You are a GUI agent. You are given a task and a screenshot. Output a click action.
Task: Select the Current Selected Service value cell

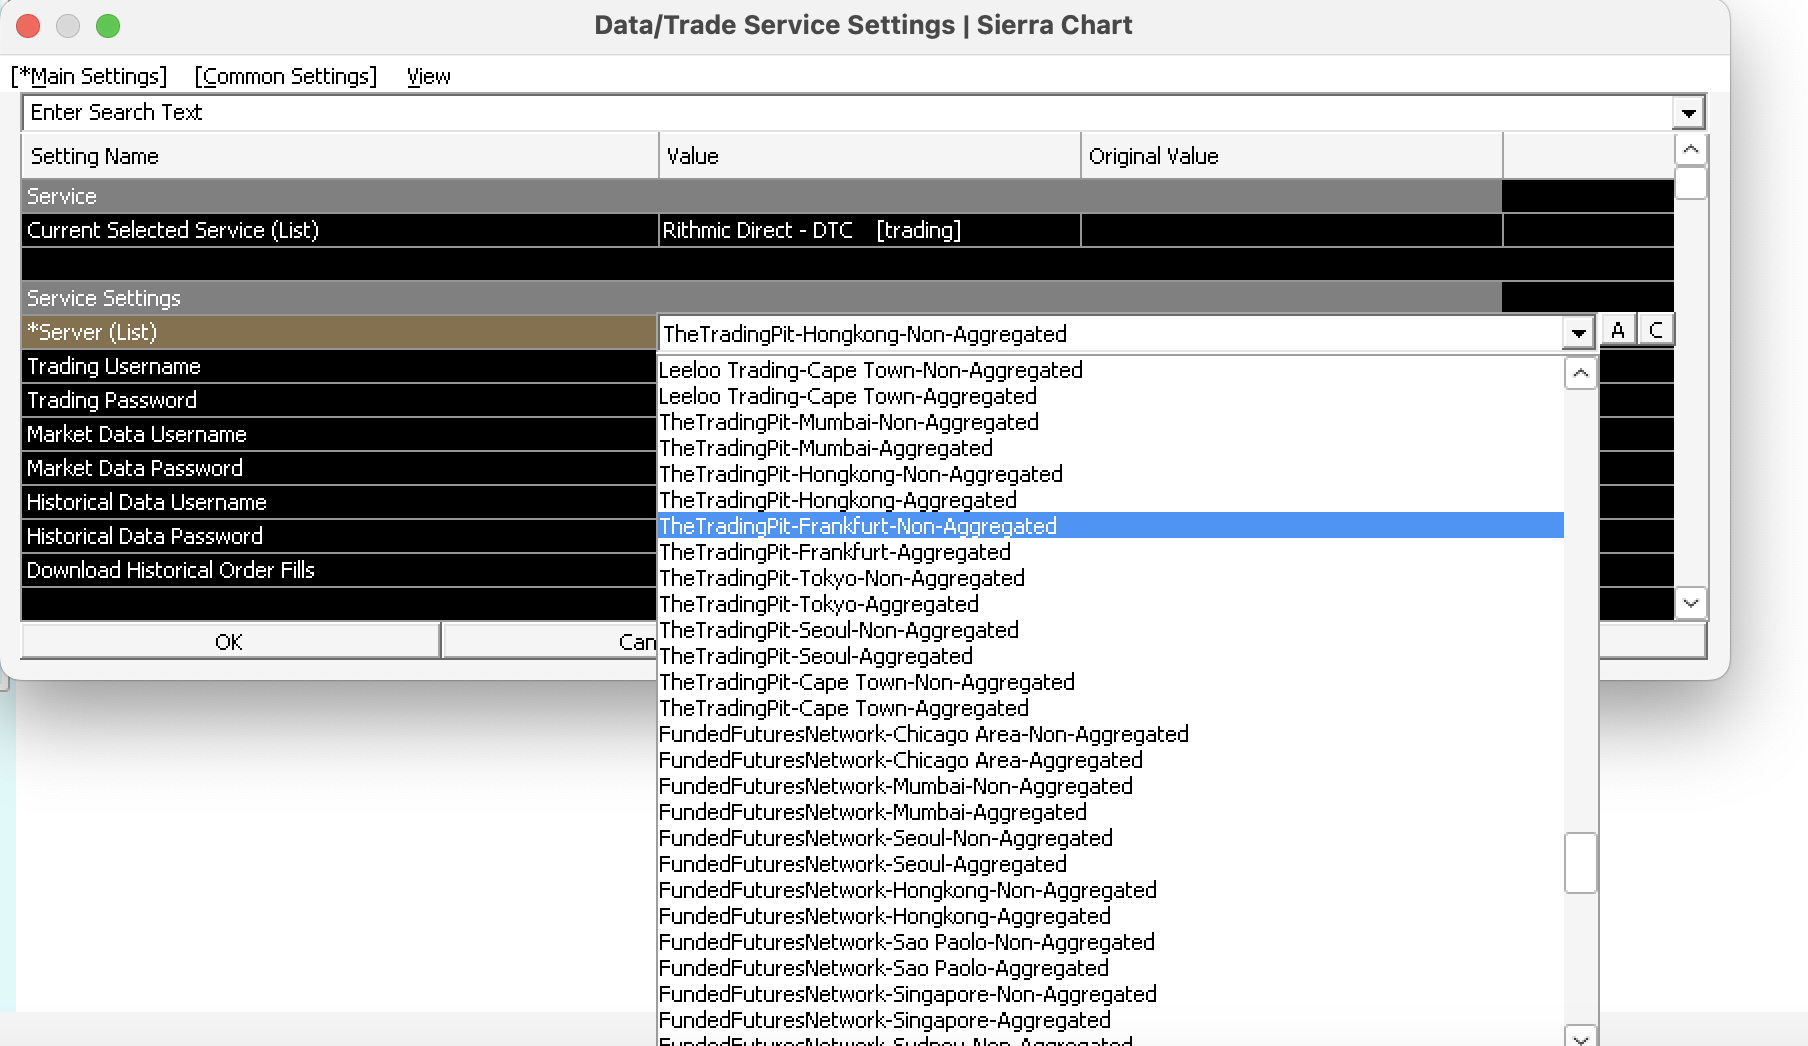(870, 230)
